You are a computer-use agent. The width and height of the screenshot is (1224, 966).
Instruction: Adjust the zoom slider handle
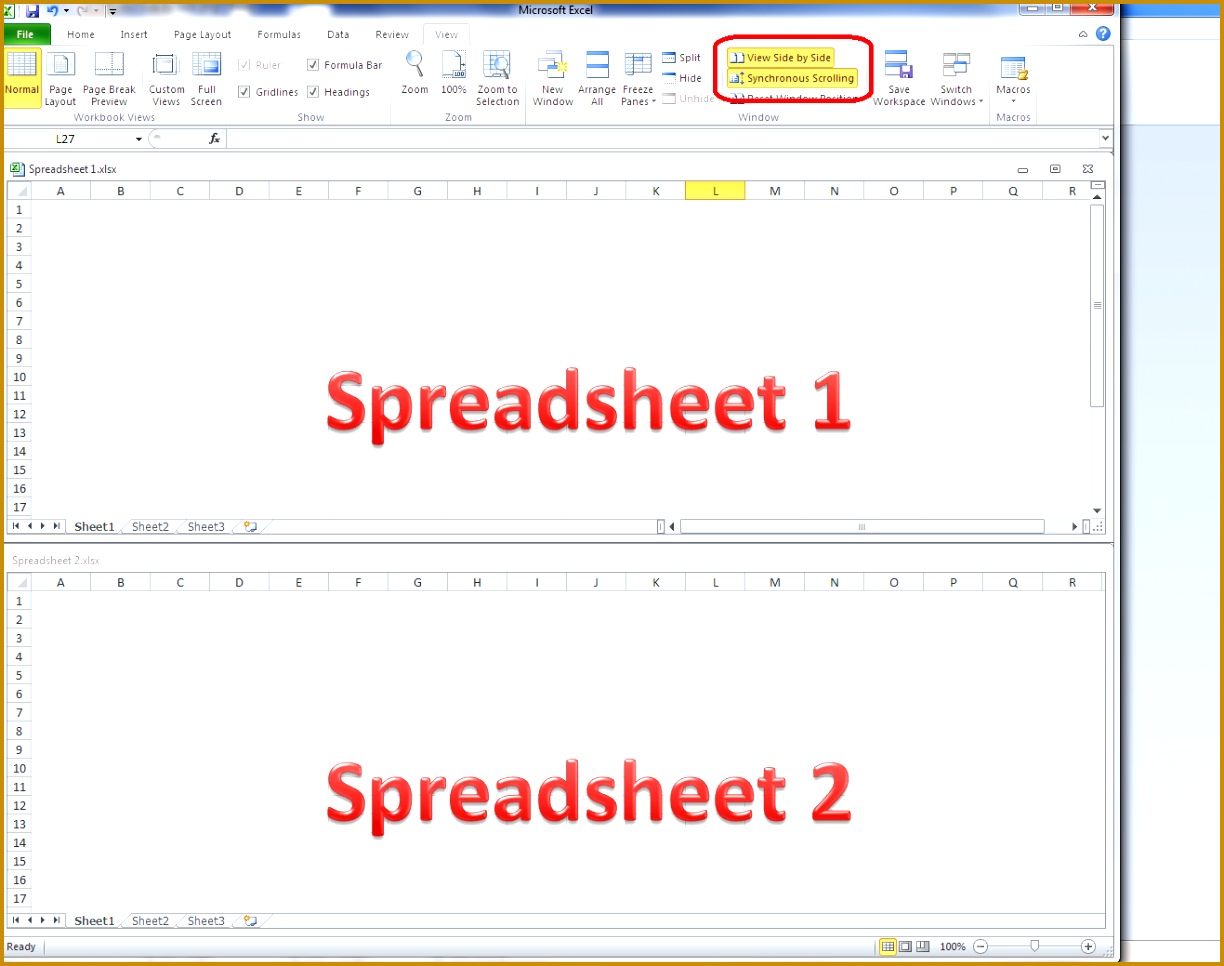pyautogui.click(x=1035, y=946)
